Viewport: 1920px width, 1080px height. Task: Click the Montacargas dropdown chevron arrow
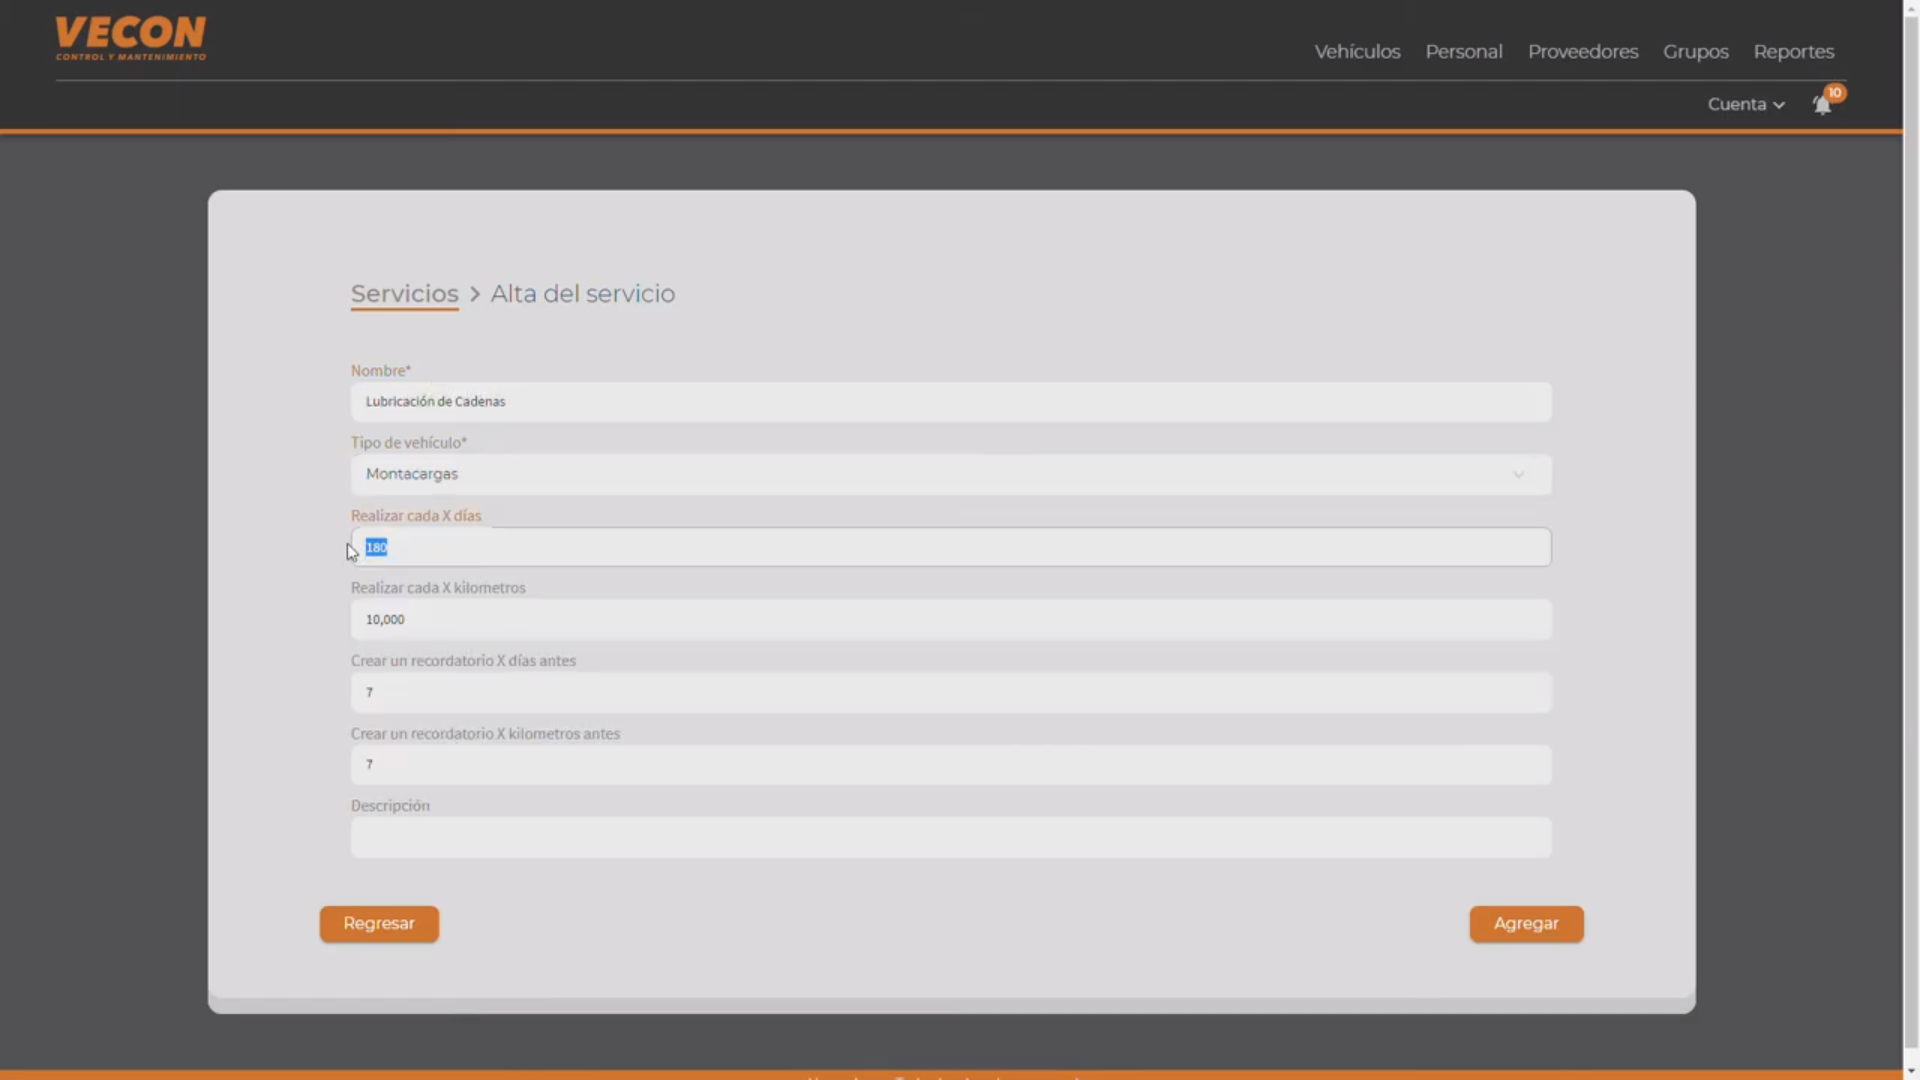1518,475
